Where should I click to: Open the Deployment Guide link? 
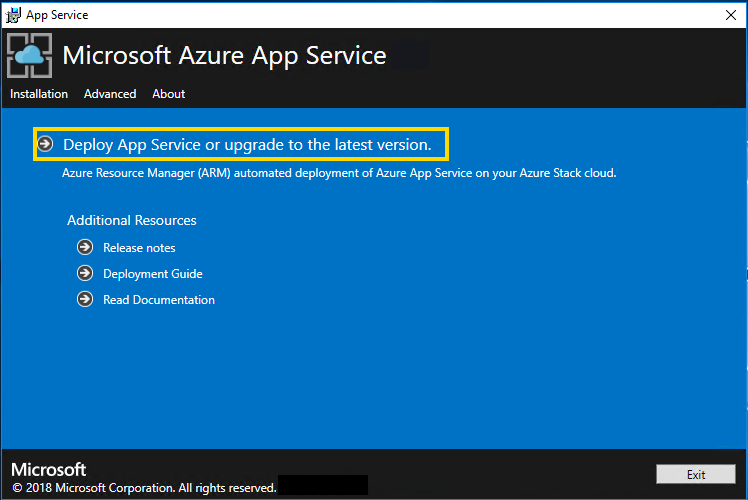(153, 274)
